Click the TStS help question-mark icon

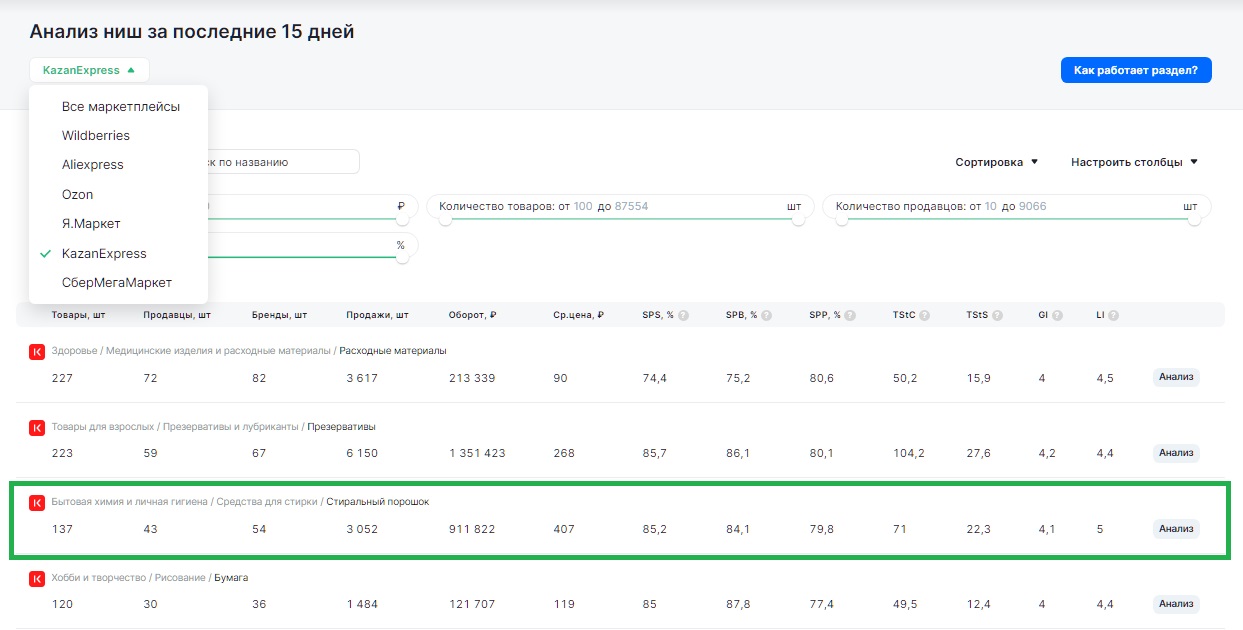click(x=997, y=315)
